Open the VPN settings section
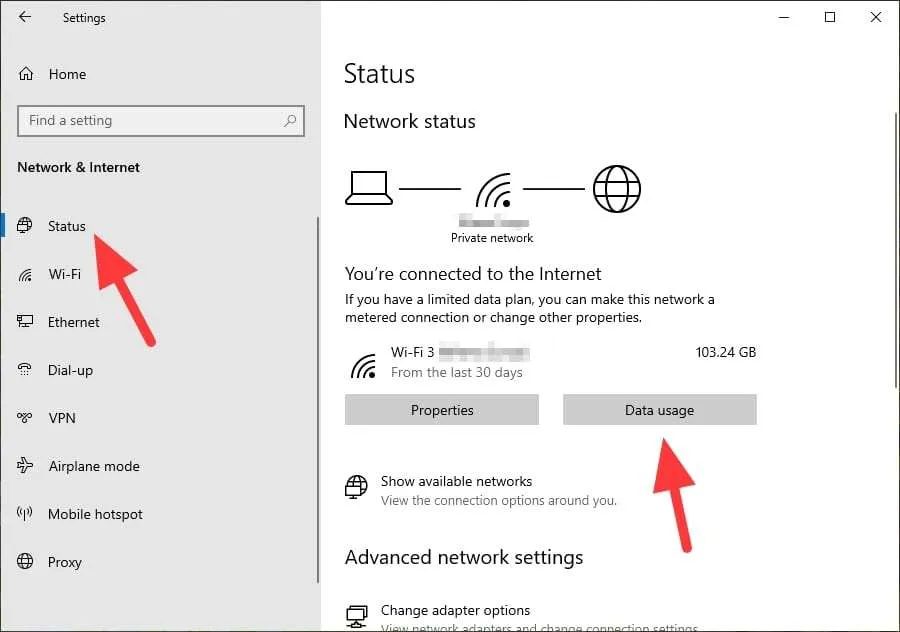This screenshot has height=632, width=900. coord(62,418)
